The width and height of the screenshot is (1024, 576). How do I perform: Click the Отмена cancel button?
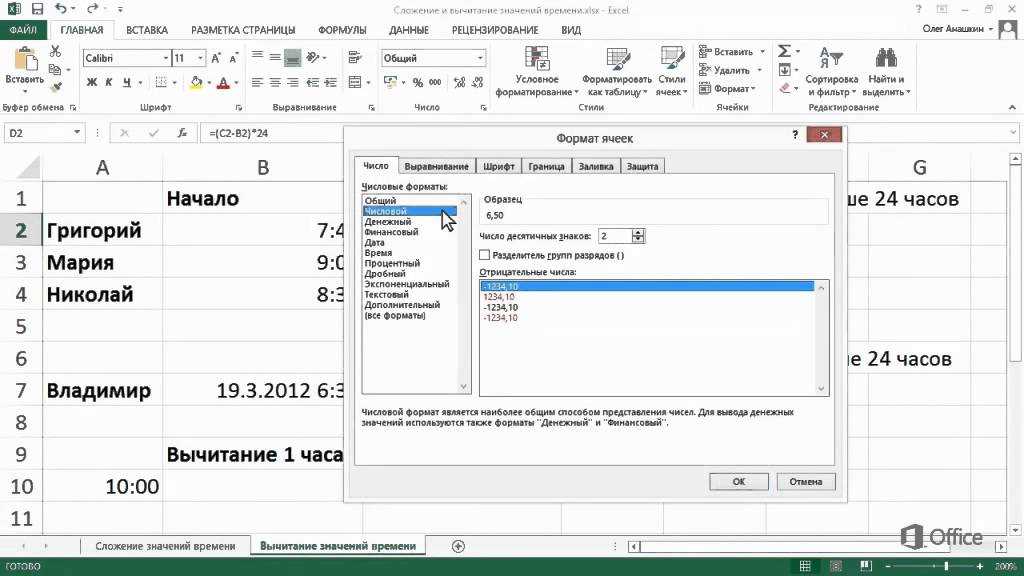click(805, 481)
